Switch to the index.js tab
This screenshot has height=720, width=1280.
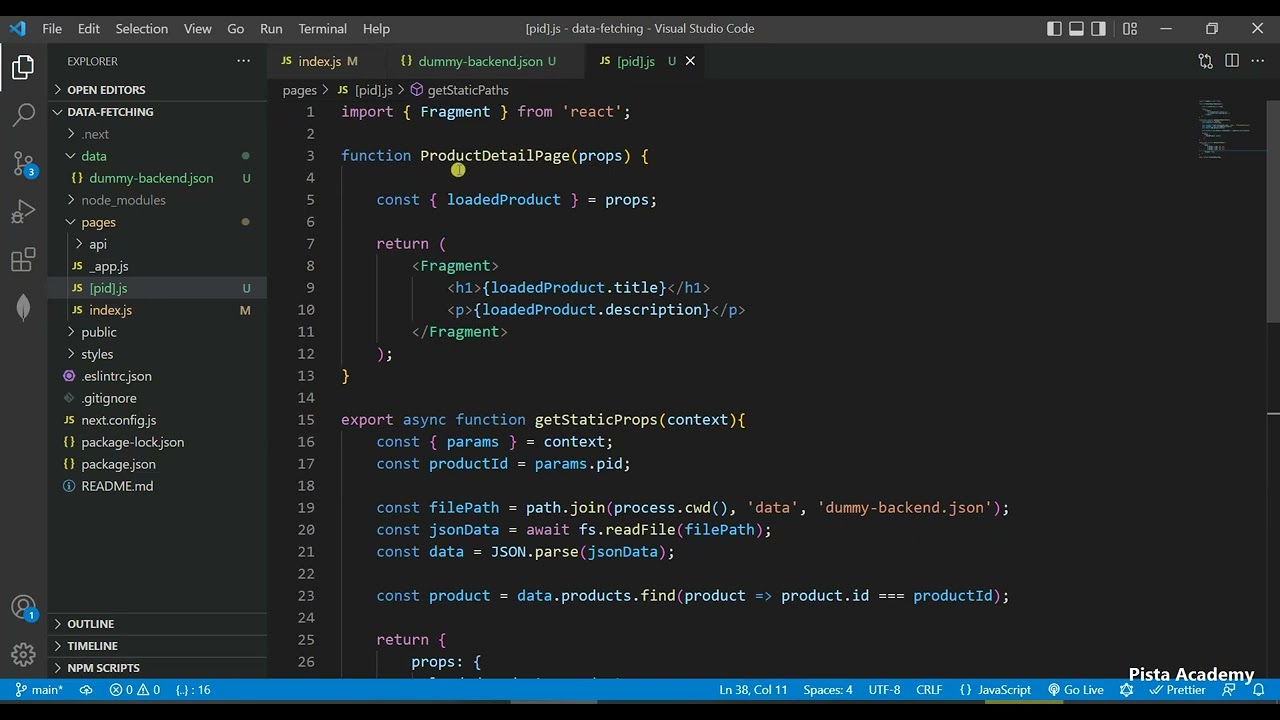tap(326, 61)
